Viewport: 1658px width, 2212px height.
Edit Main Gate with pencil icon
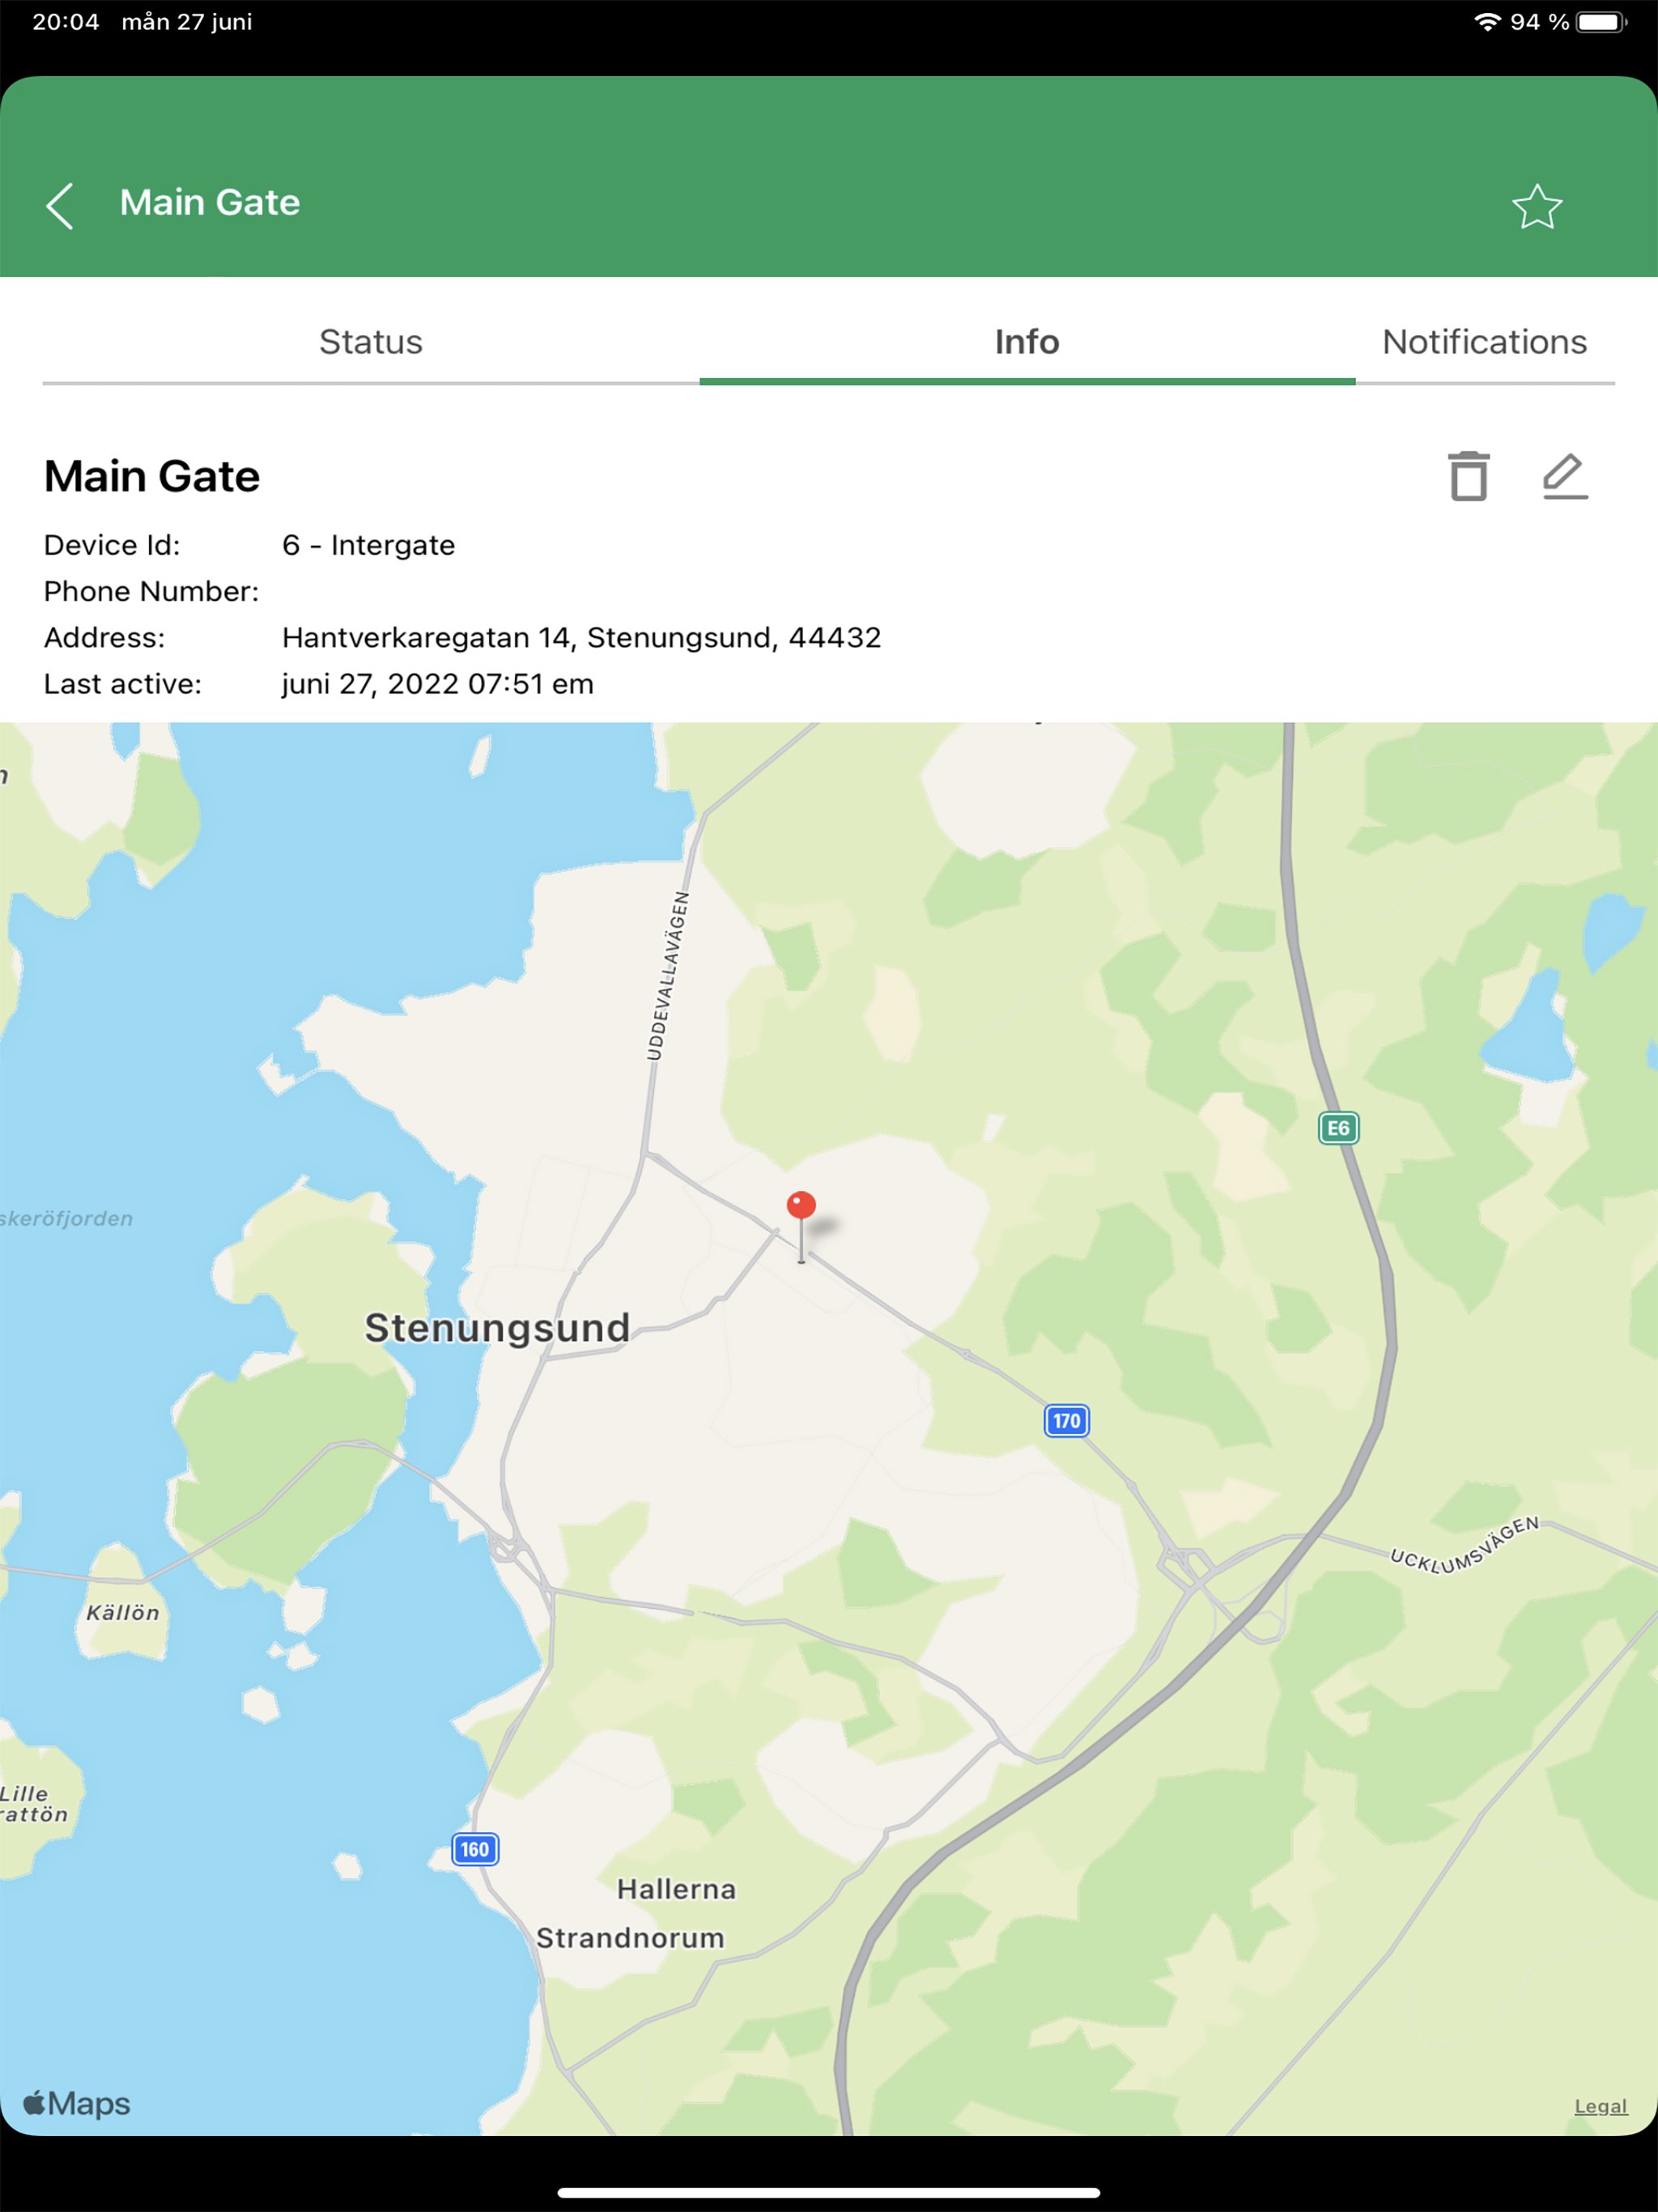pyautogui.click(x=1565, y=476)
